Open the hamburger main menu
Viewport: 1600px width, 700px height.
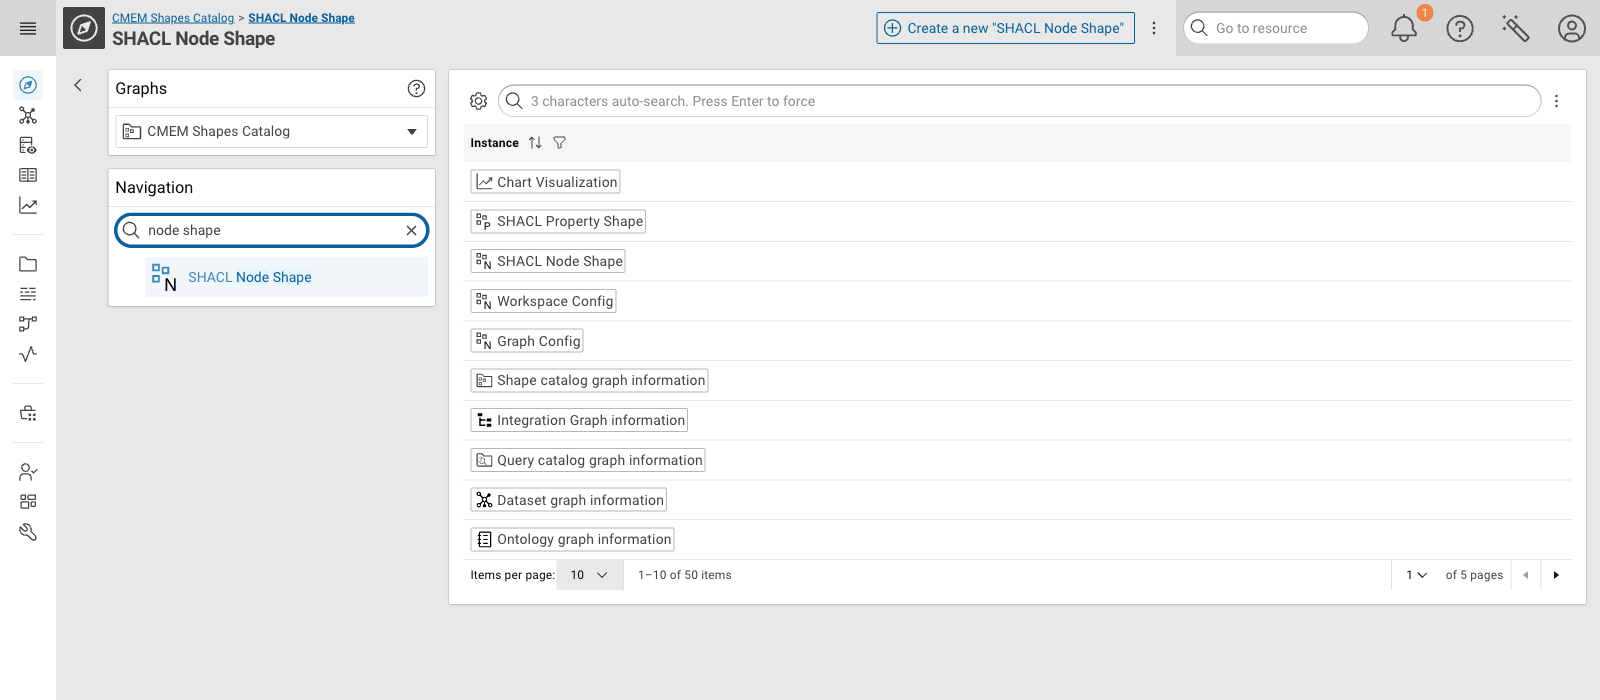tap(28, 29)
